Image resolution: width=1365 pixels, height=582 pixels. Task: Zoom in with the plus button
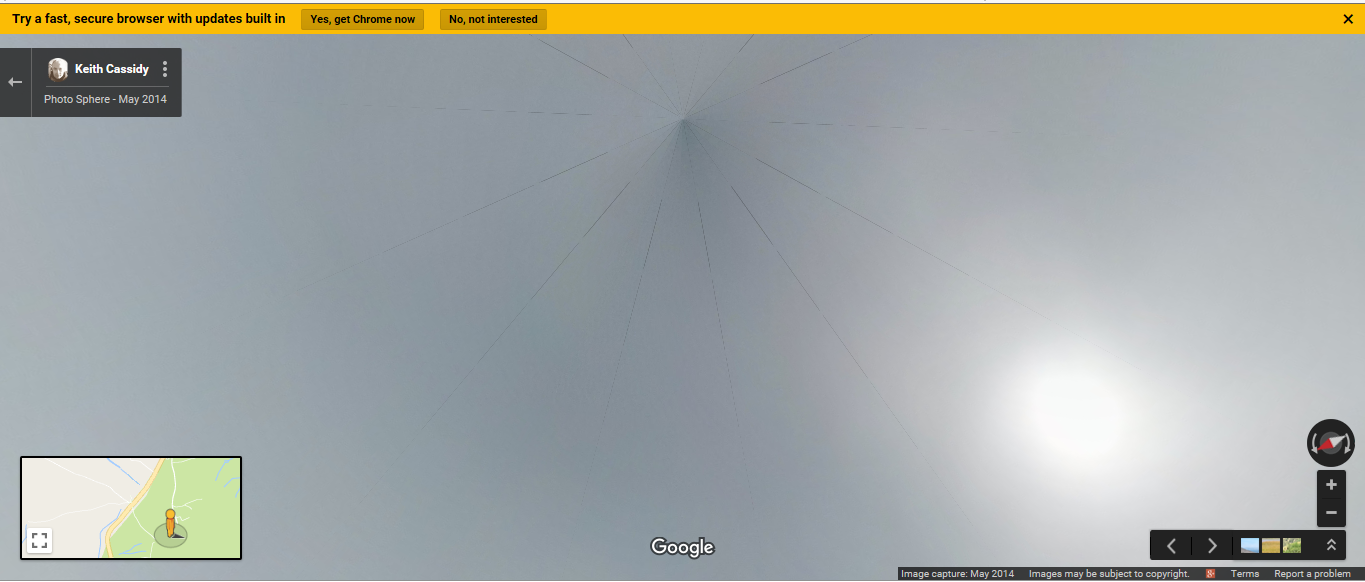[x=1331, y=485]
